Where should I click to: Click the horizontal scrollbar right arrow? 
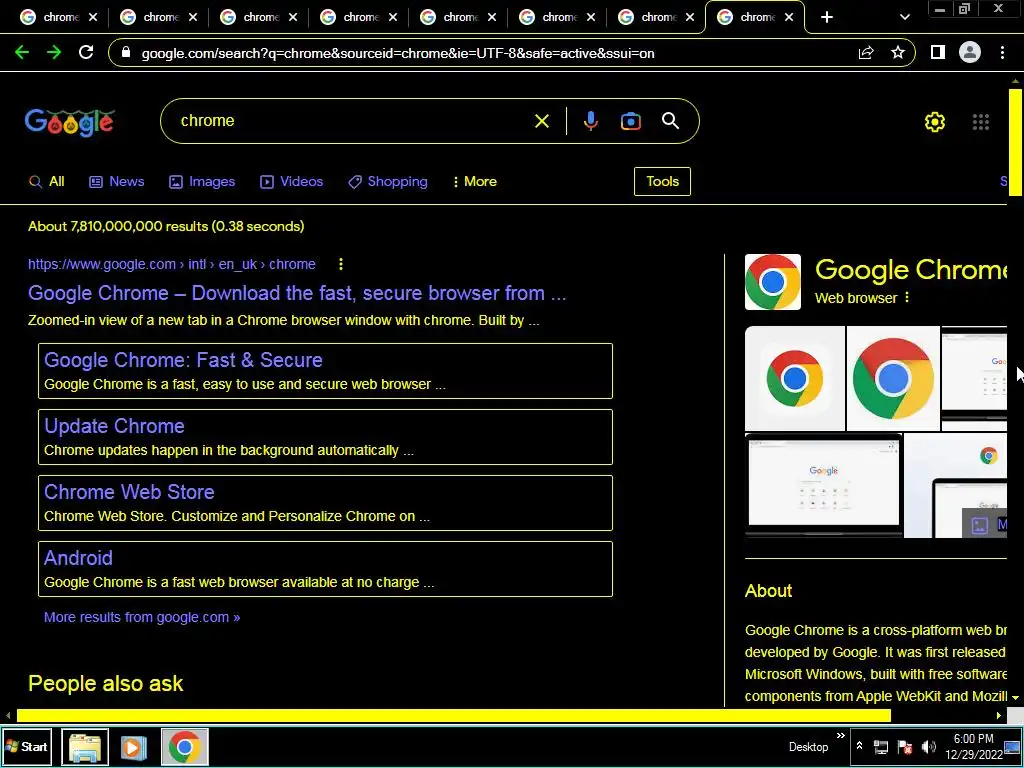(999, 716)
